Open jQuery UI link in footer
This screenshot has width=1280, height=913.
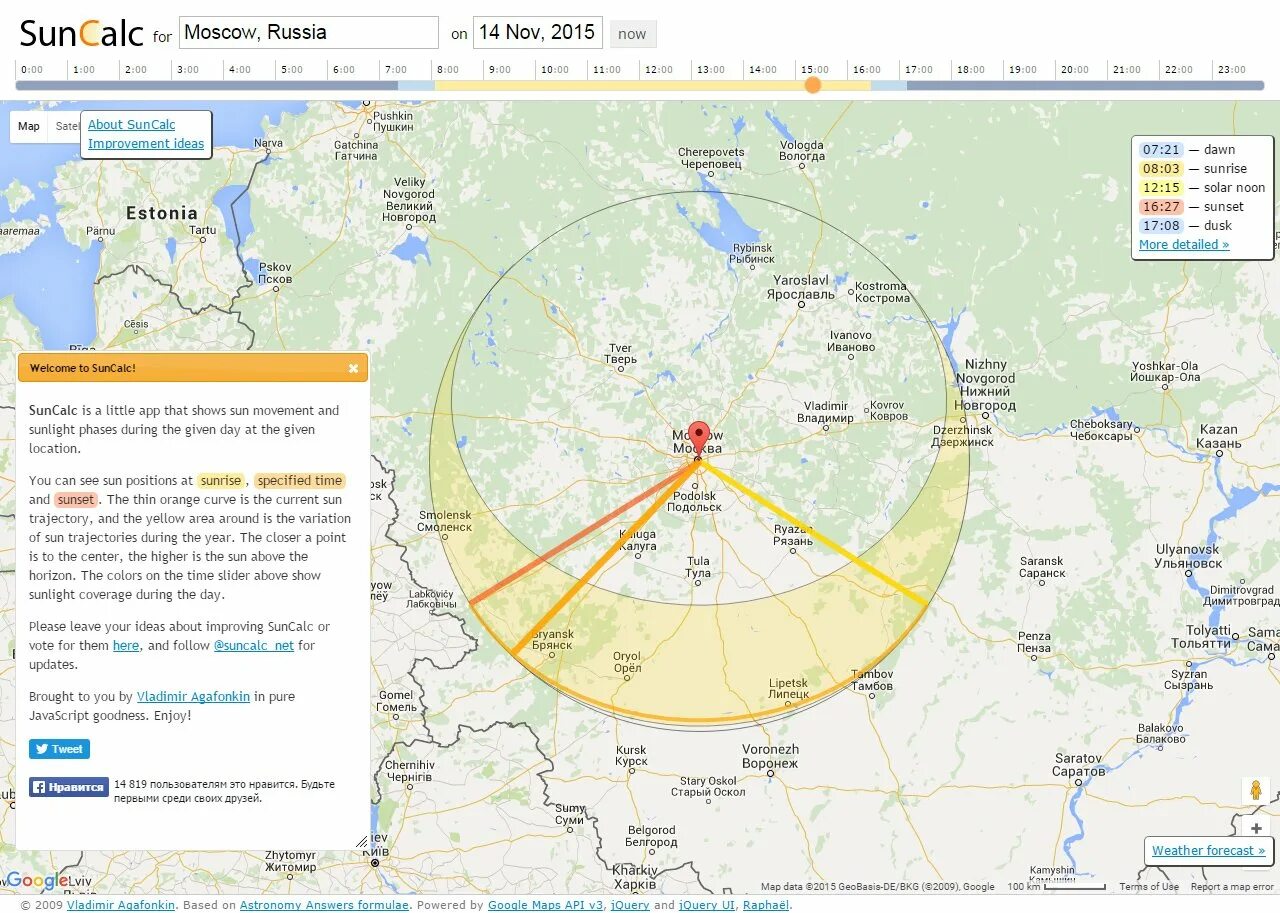tap(707, 905)
